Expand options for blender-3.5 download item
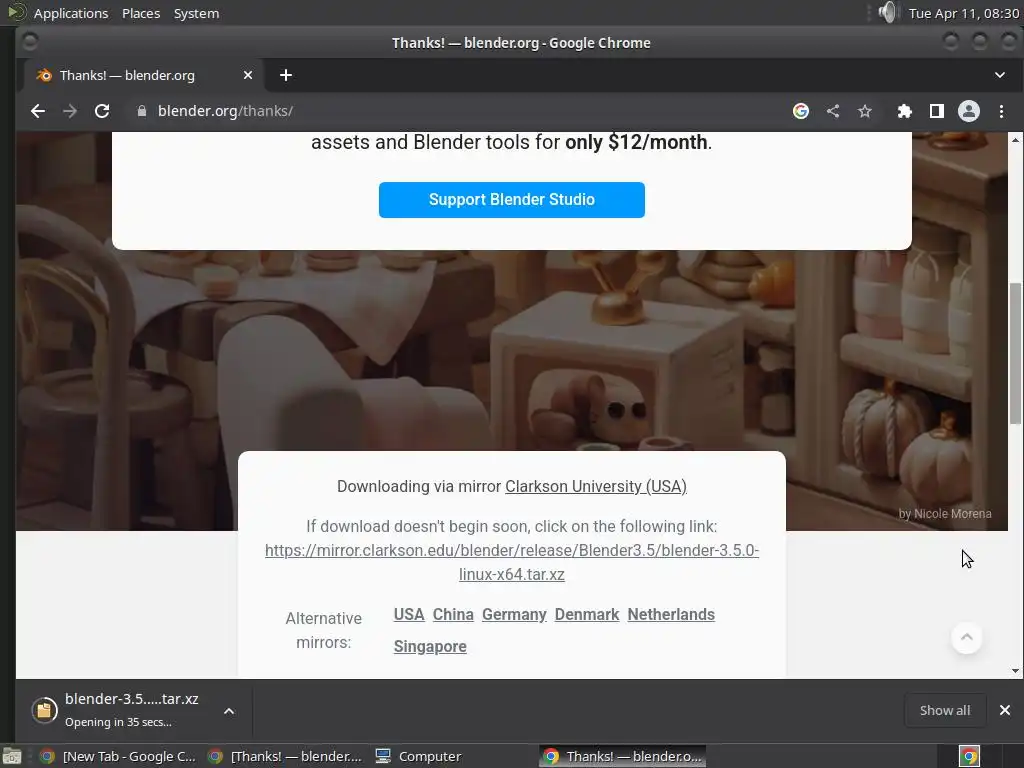The height and width of the screenshot is (768, 1024). coord(229,711)
